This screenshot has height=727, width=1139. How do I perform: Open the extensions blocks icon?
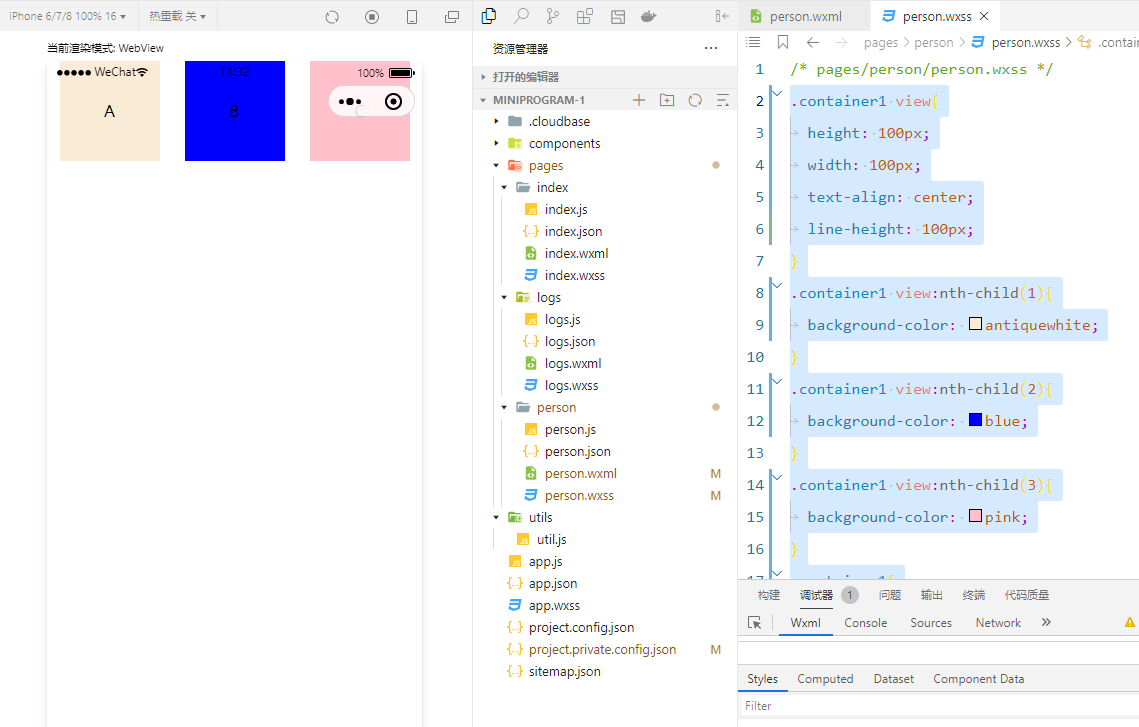(x=585, y=16)
